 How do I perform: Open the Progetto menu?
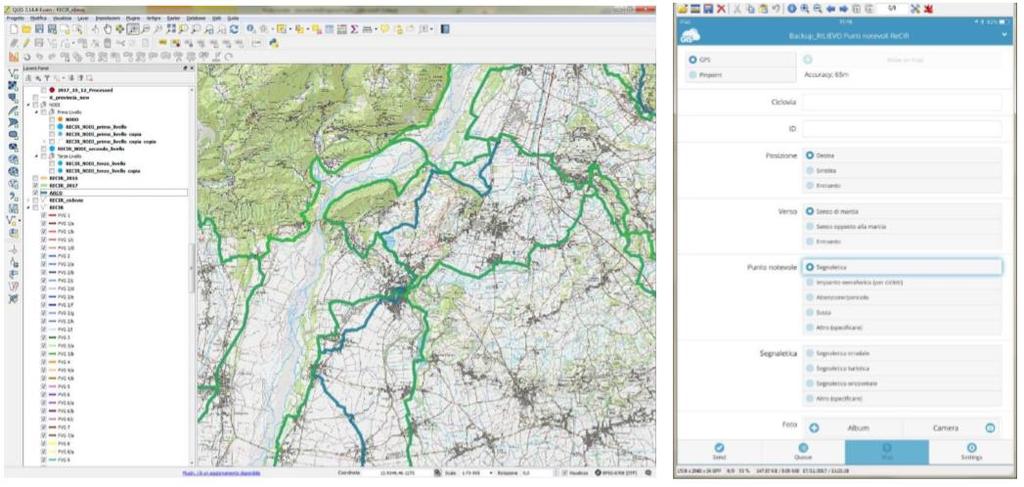(15, 18)
